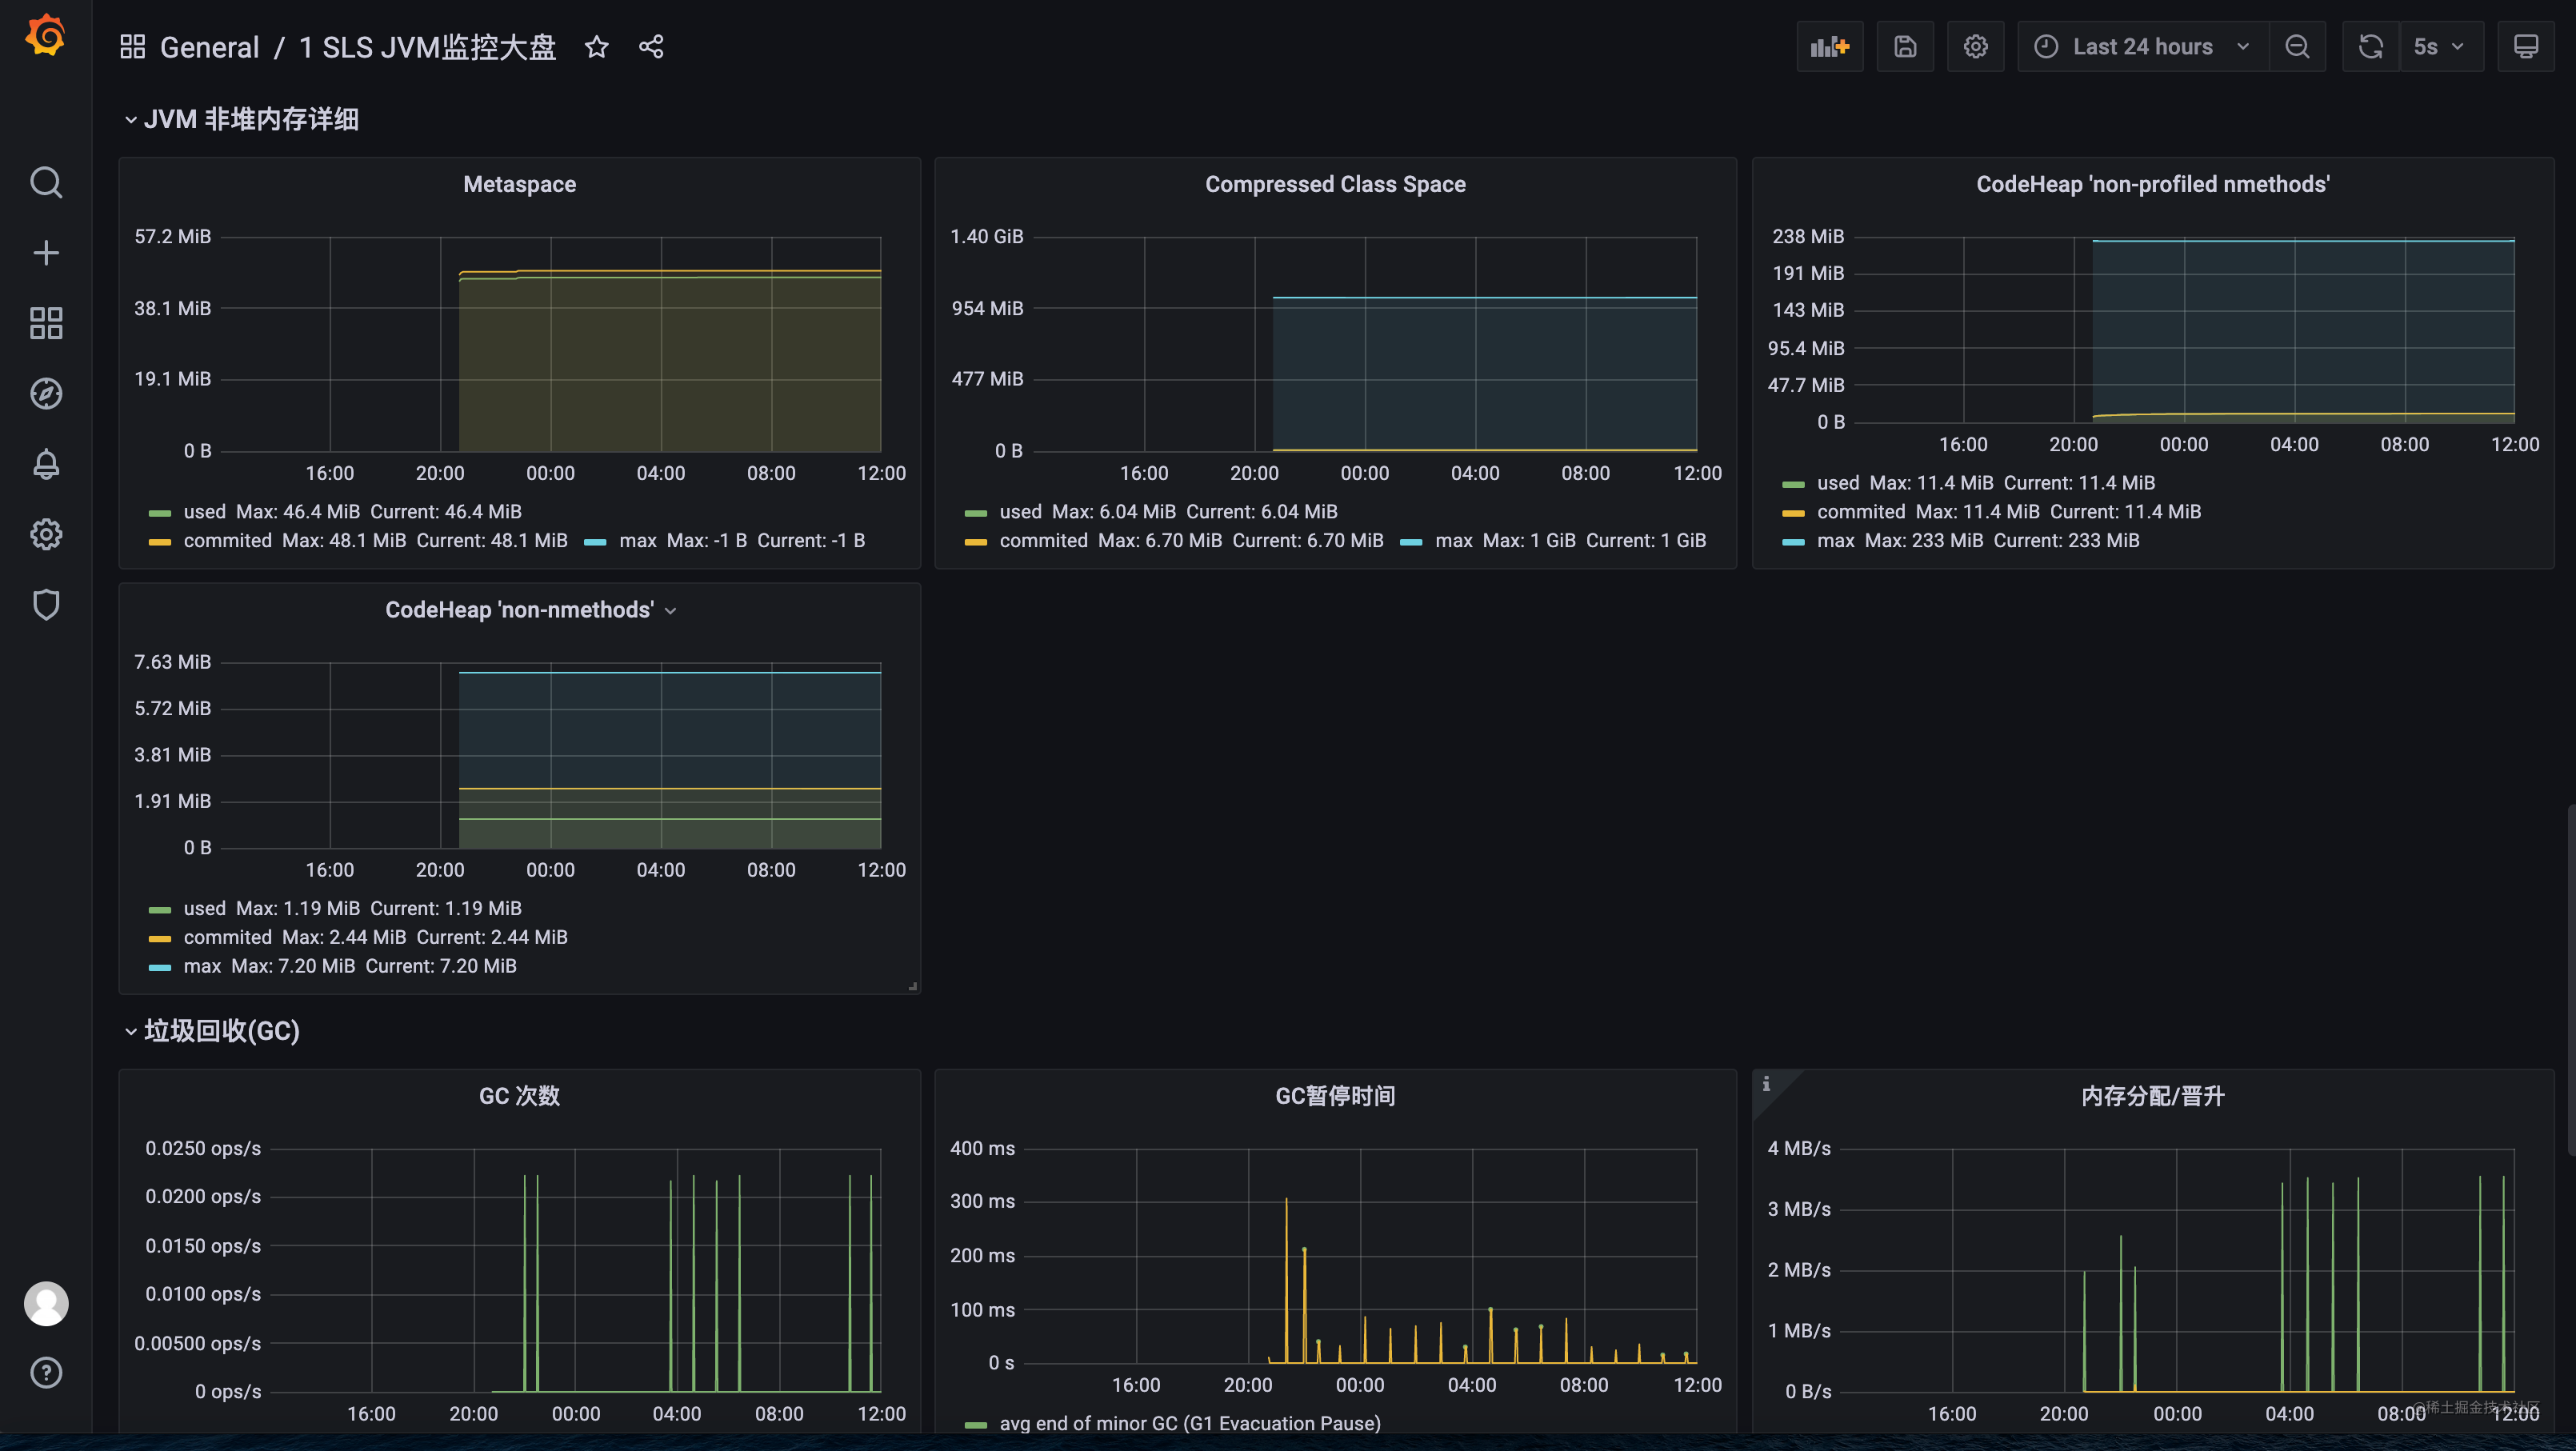Viewport: 2576px width, 1451px height.
Task: Collapse the 垃圾回收(GC) row
Action: [221, 1031]
